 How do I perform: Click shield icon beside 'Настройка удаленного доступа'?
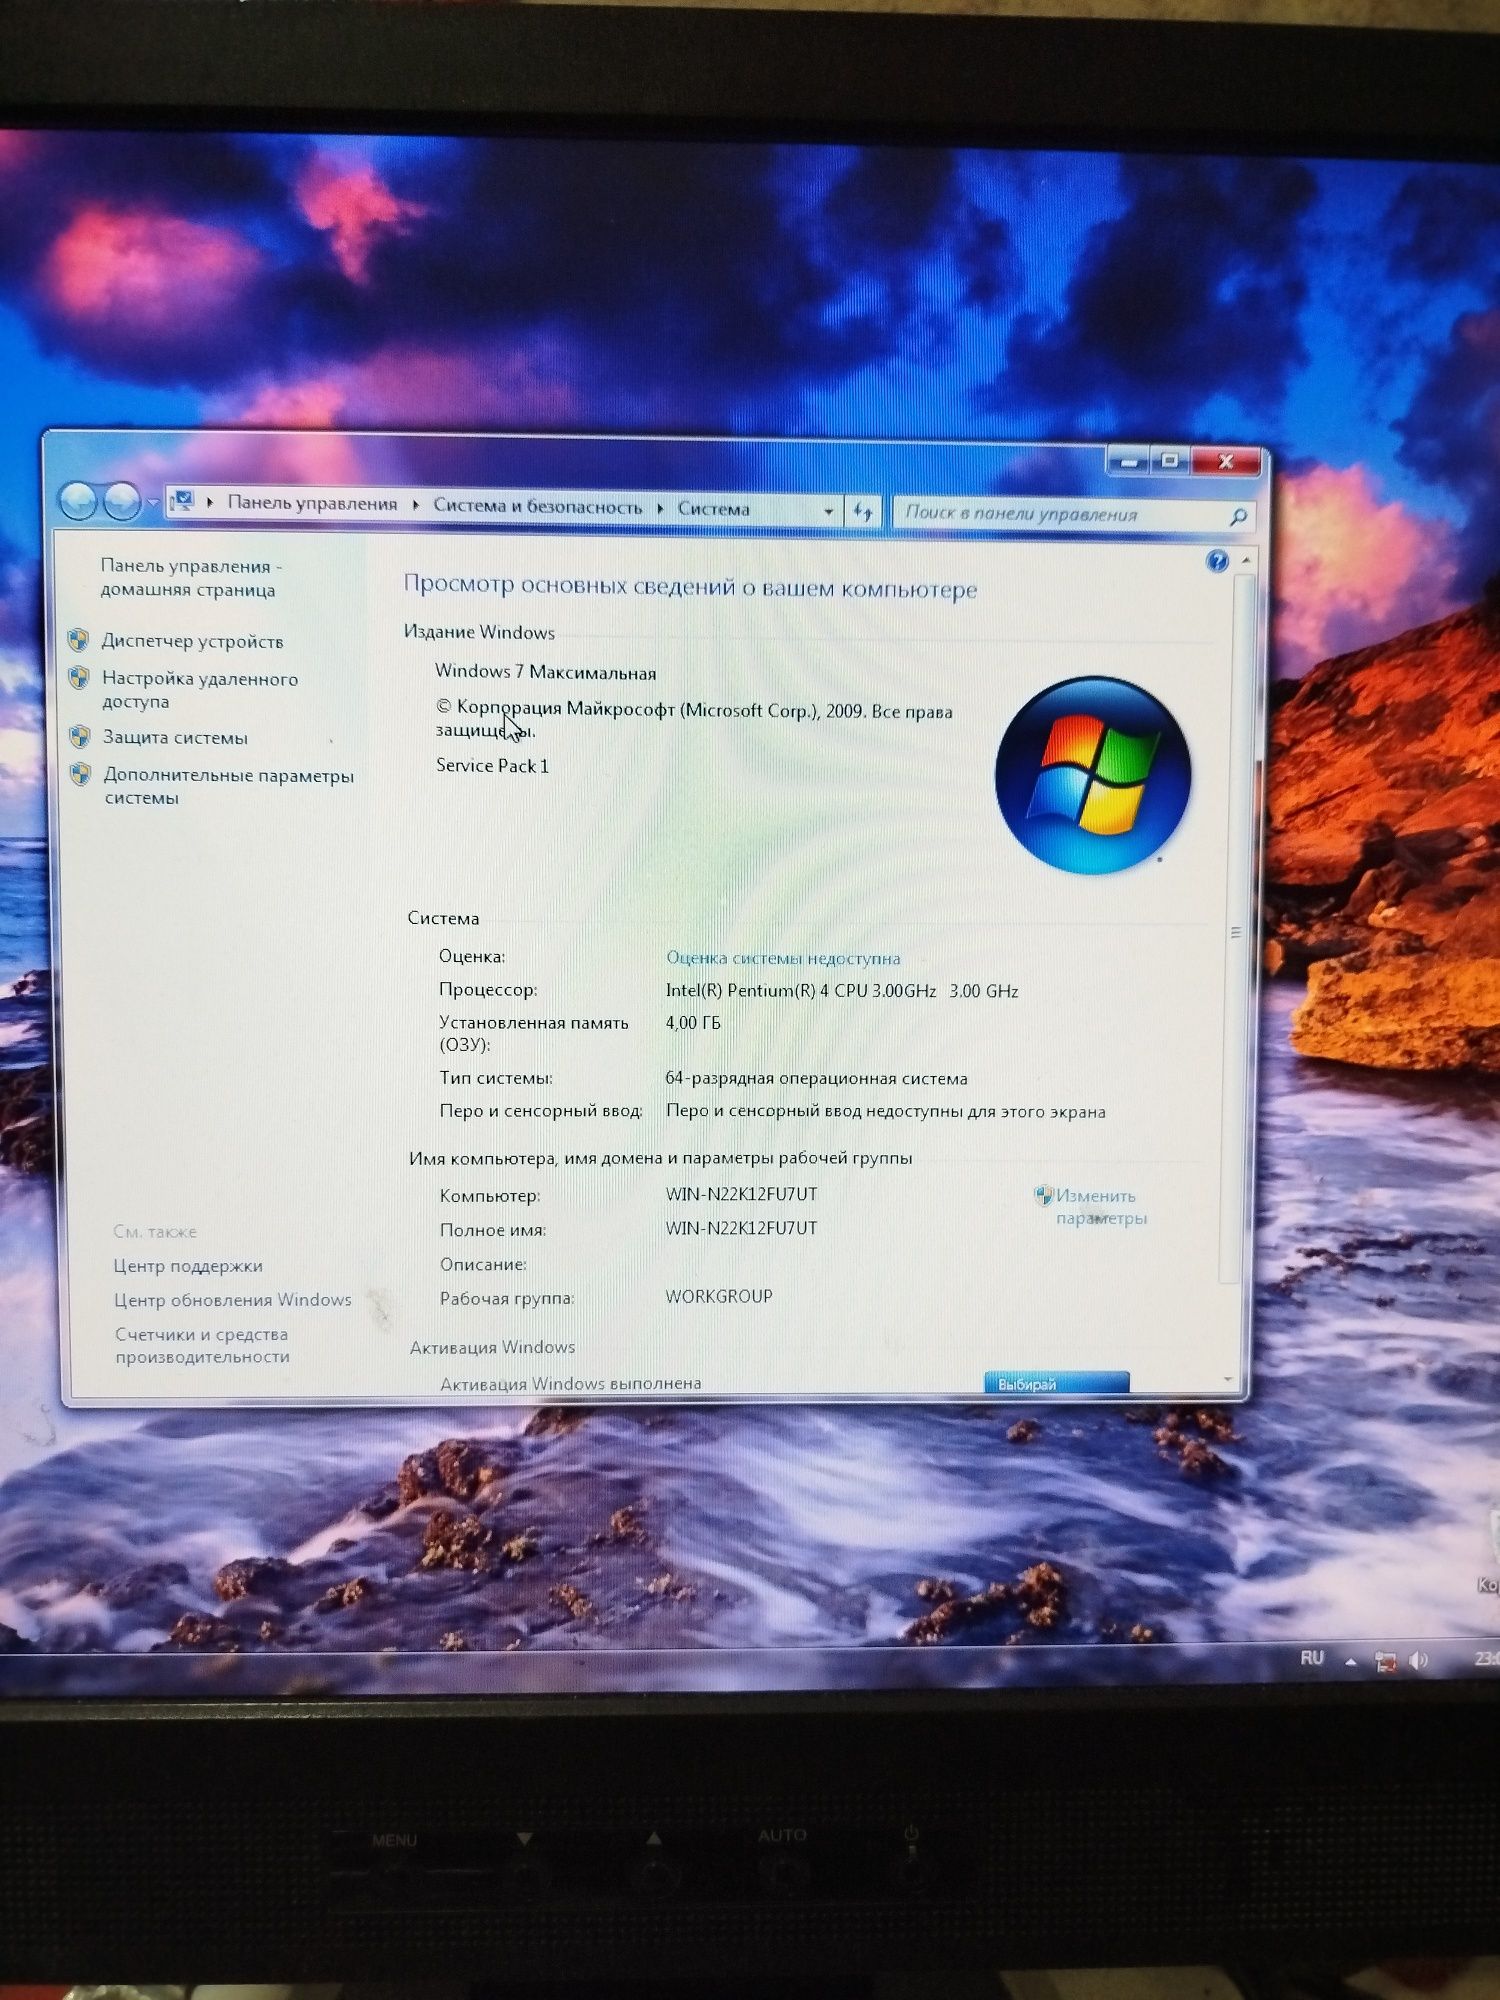click(x=79, y=677)
